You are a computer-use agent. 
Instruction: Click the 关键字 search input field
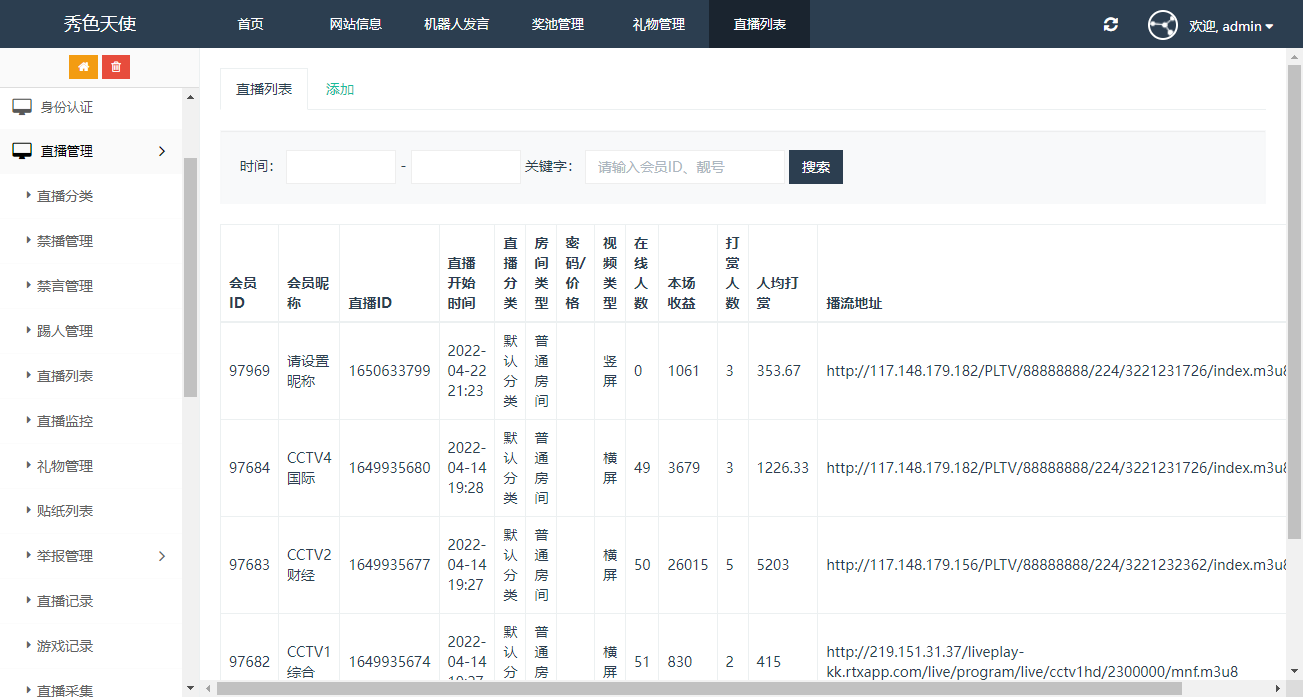tap(685, 167)
